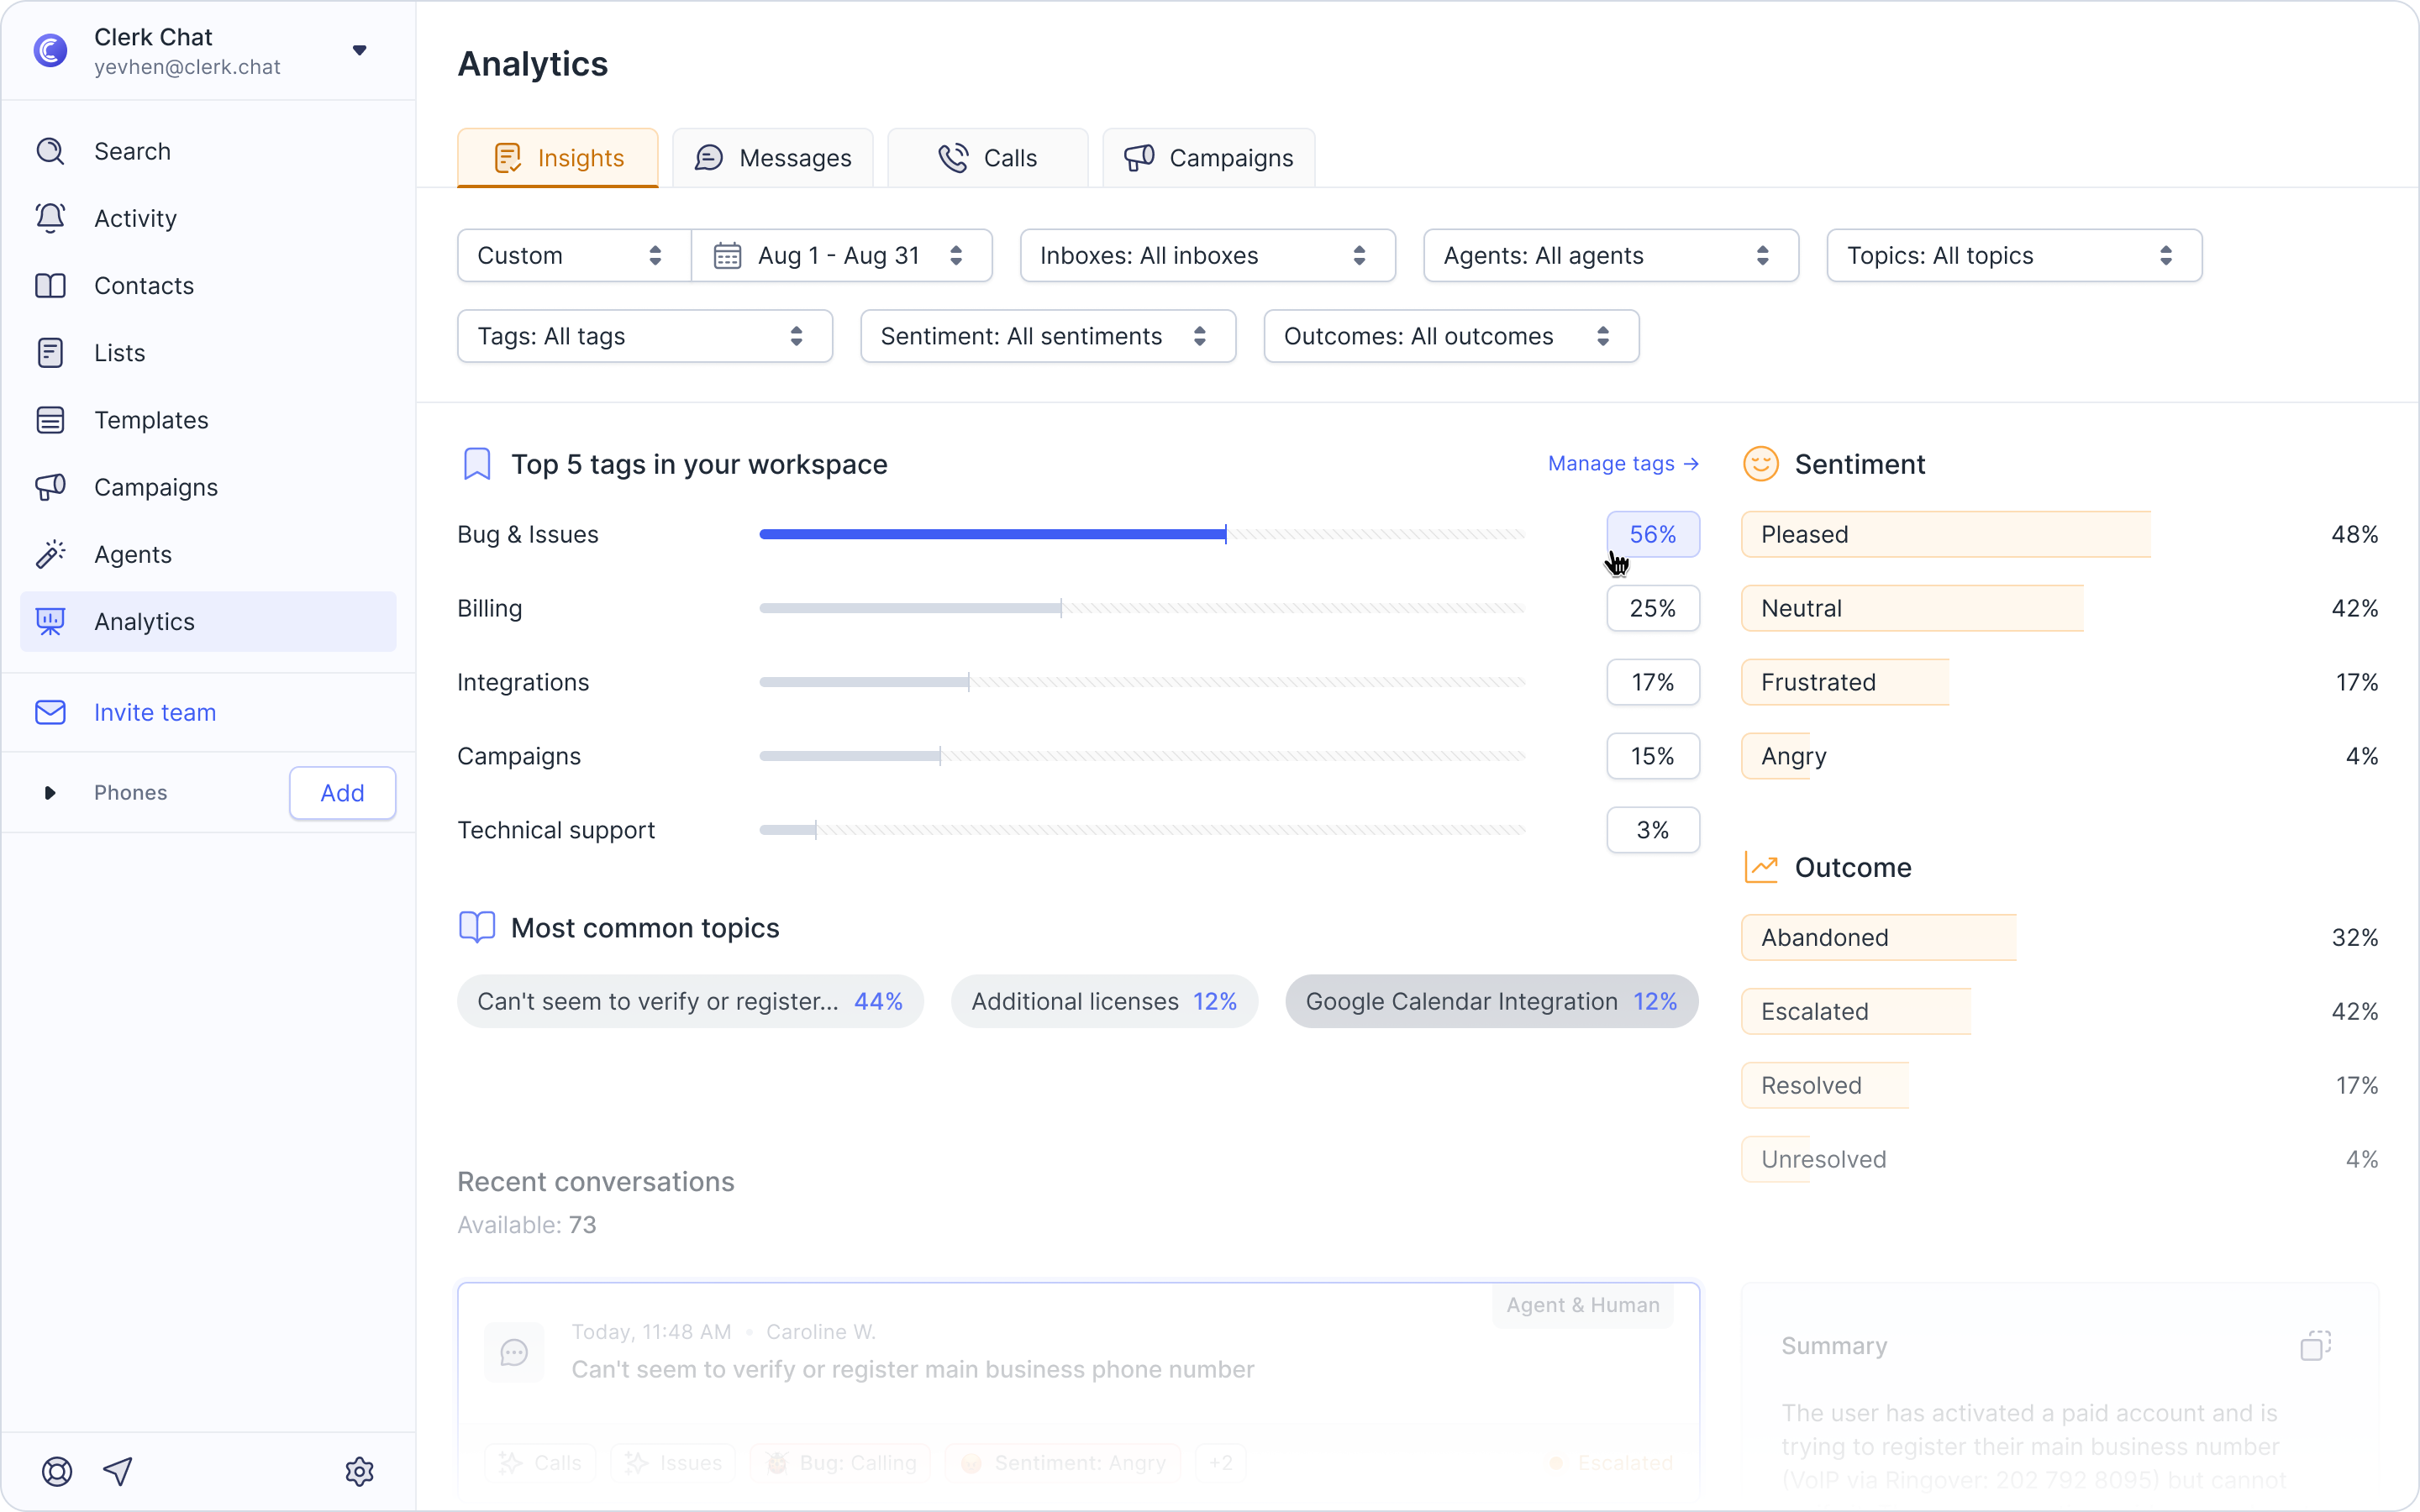Screen dimensions: 2420x1512
Task: Switch to the Insights tab
Action: (x=558, y=158)
